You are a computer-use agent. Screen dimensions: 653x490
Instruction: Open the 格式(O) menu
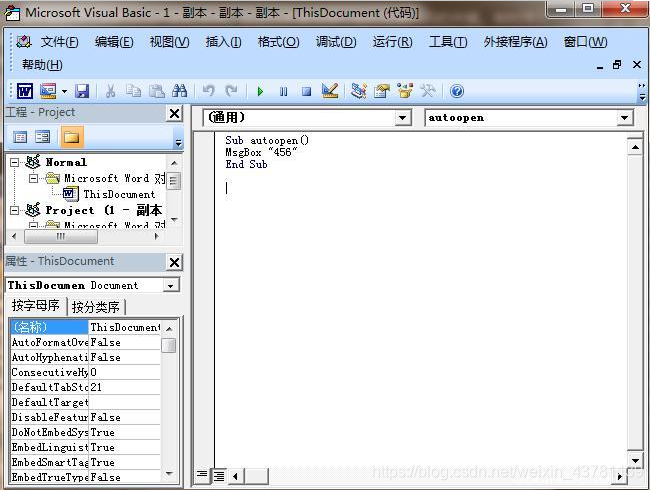(278, 42)
